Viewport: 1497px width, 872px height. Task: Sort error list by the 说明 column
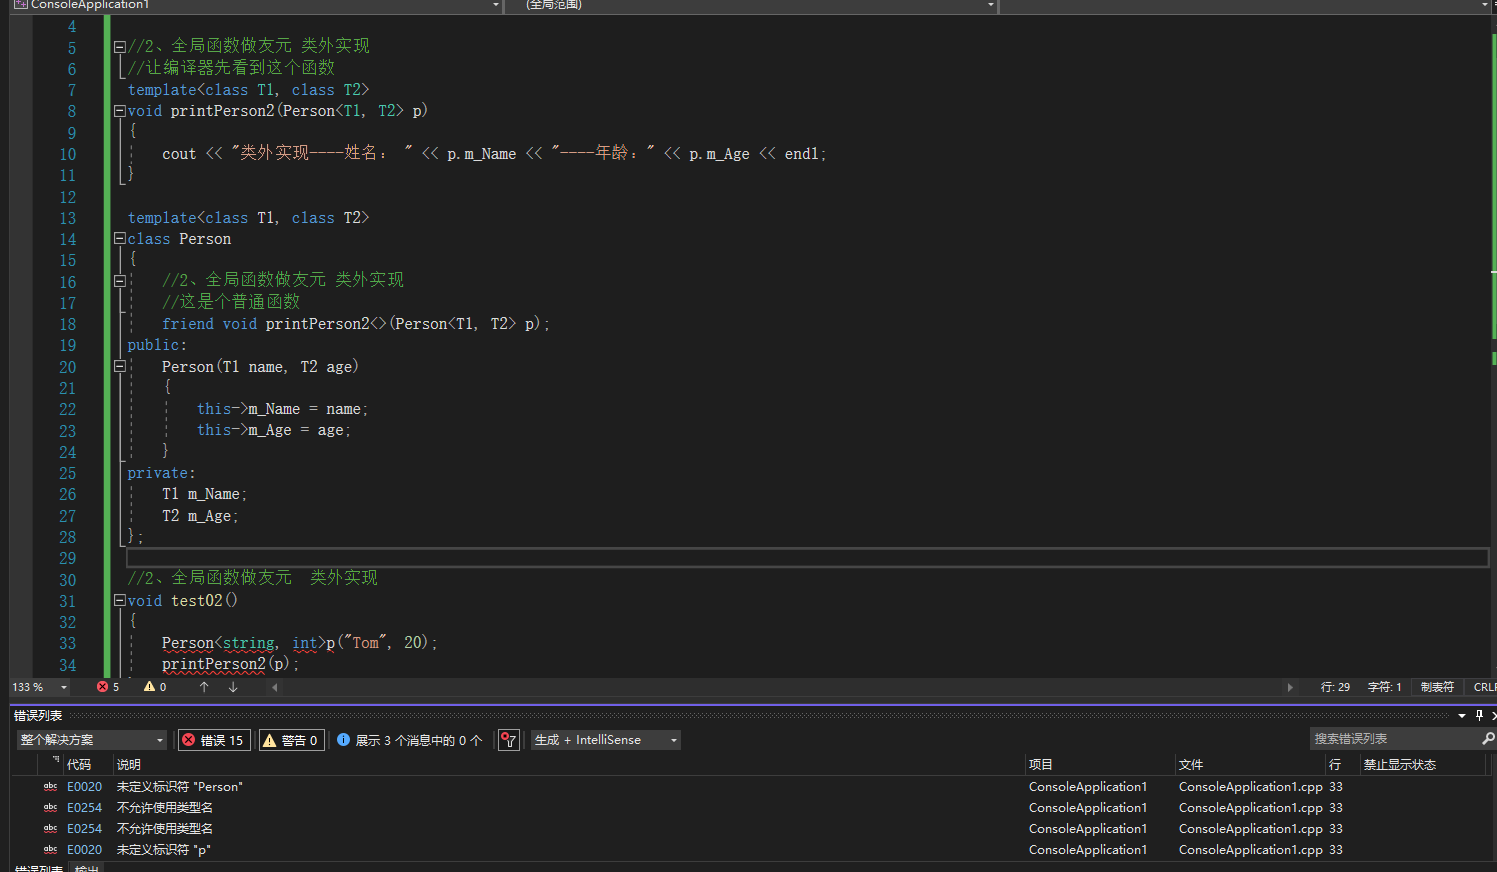click(x=129, y=764)
